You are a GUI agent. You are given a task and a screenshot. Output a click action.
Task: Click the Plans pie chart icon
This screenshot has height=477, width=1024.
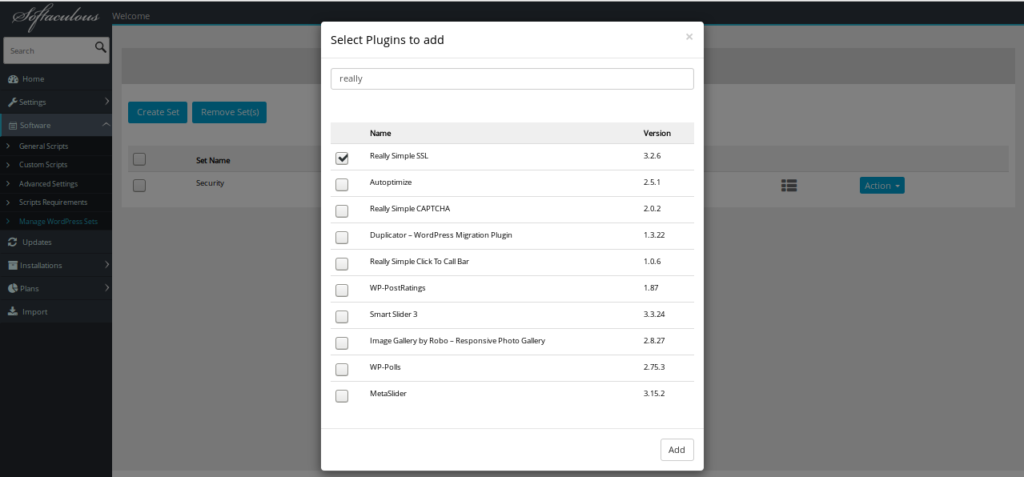12,288
